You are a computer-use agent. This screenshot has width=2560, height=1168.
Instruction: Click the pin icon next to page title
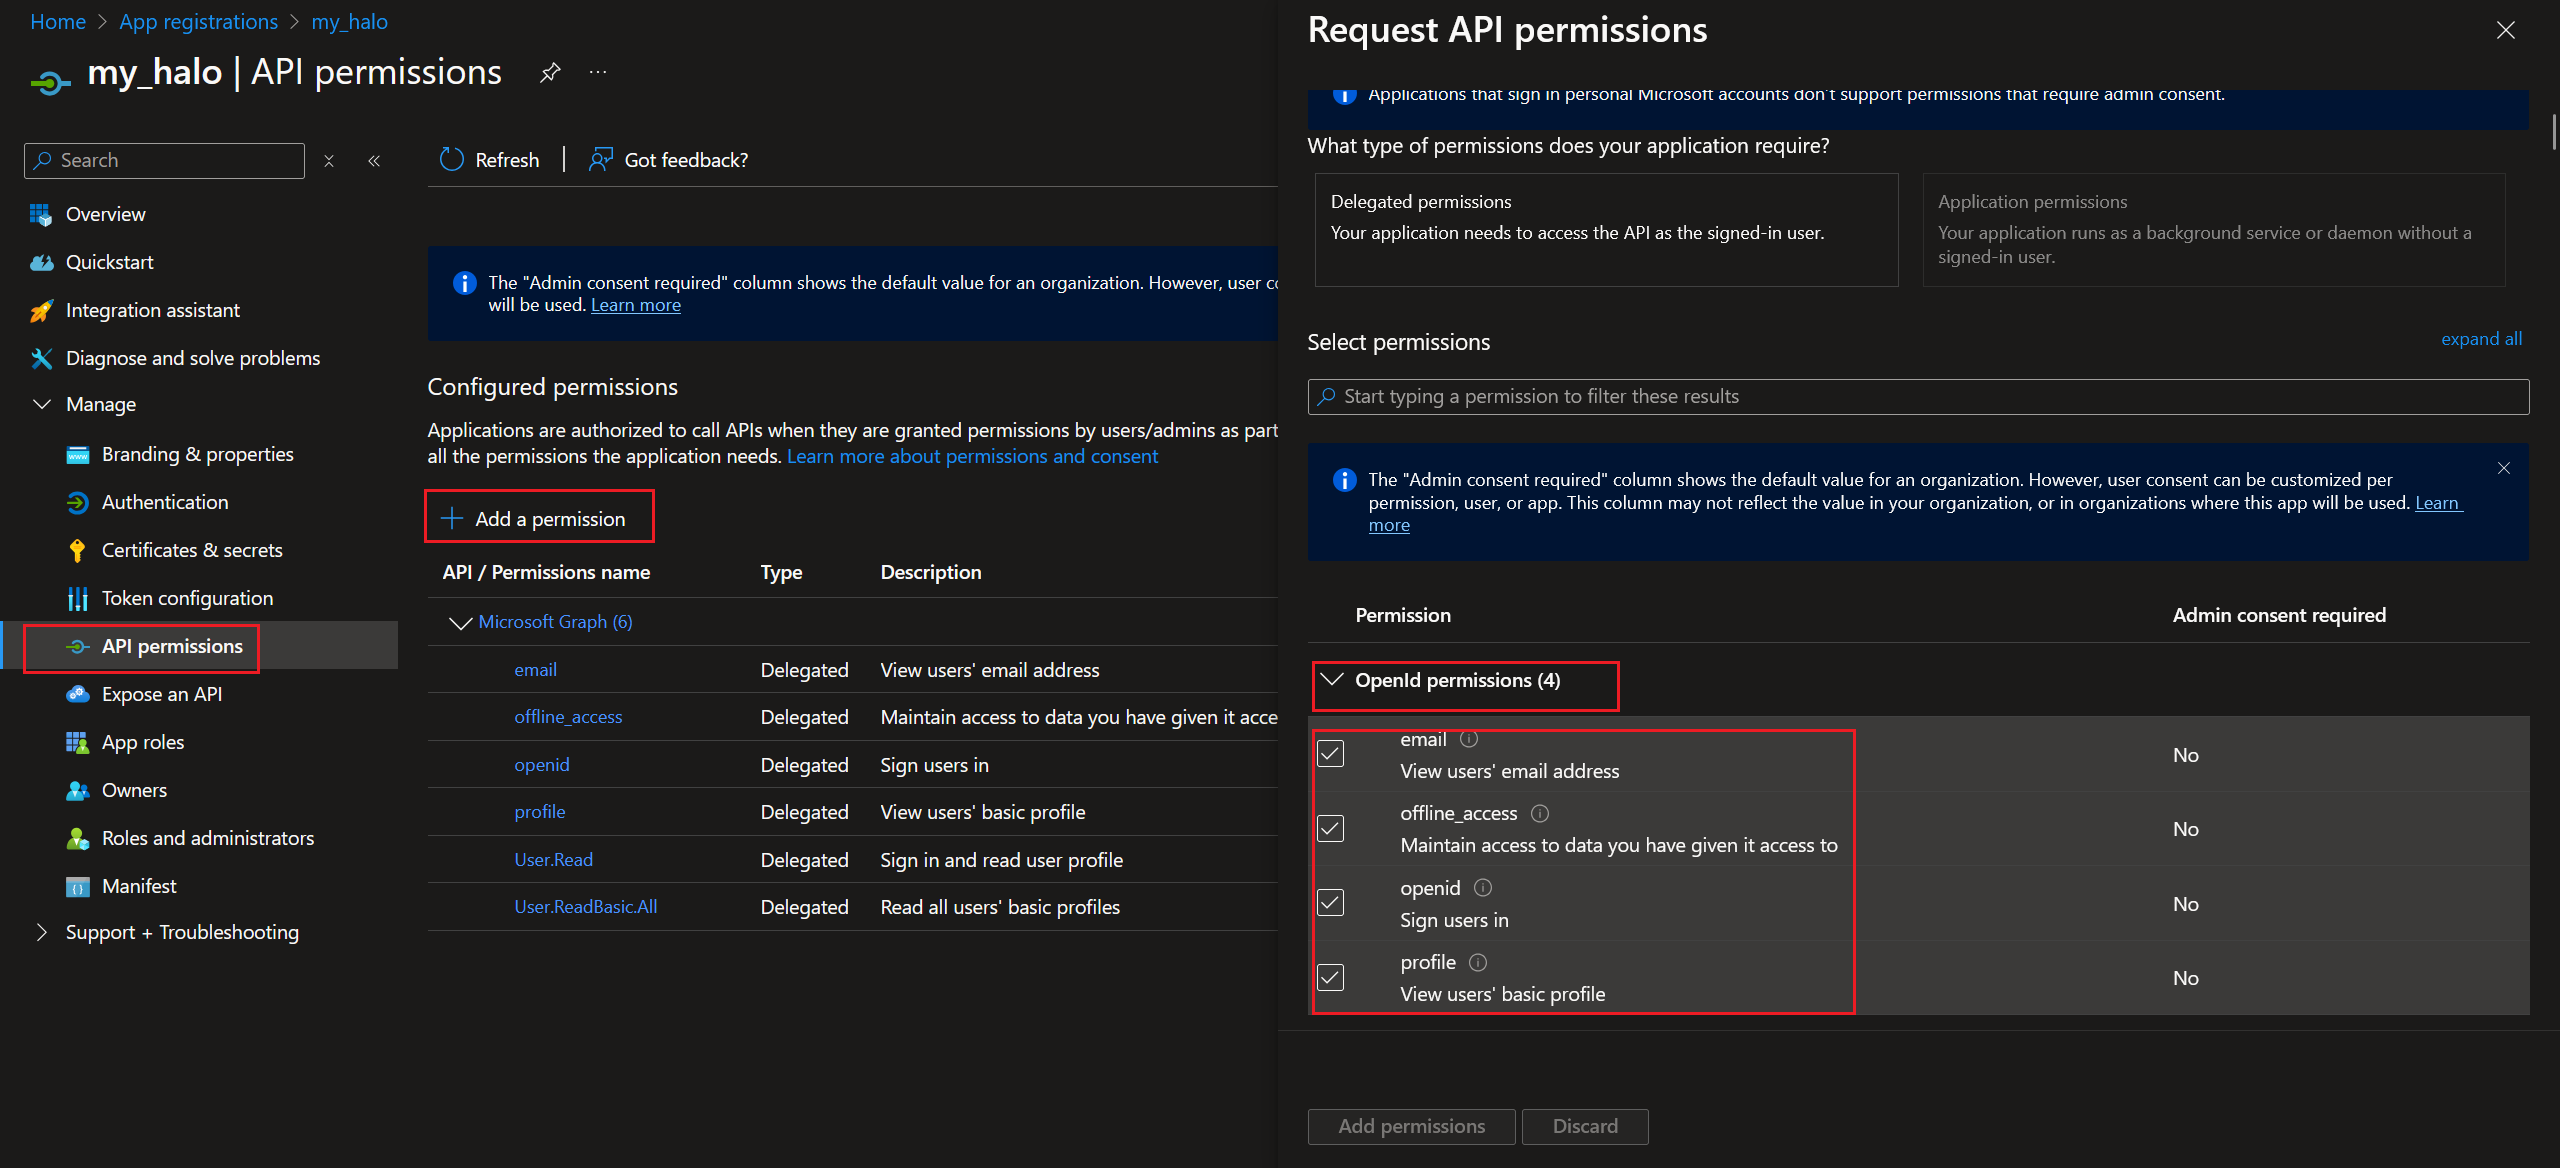tap(550, 73)
